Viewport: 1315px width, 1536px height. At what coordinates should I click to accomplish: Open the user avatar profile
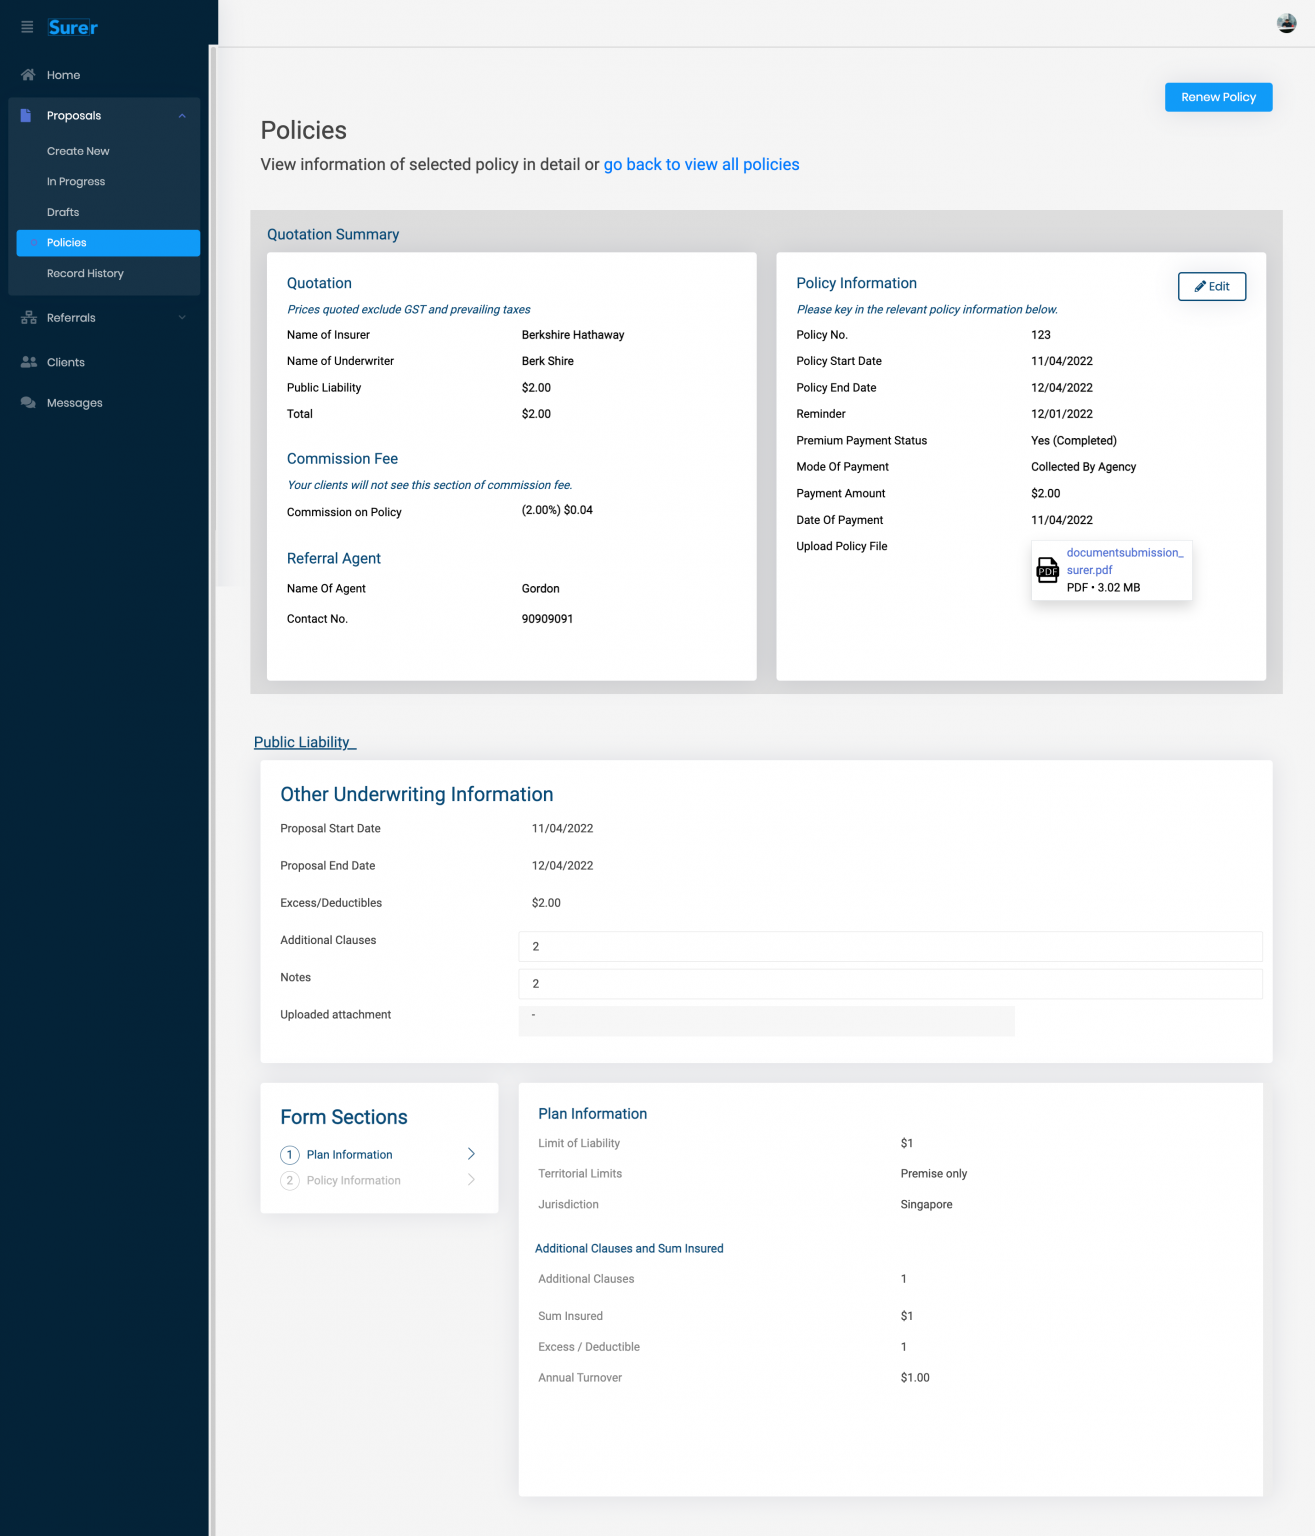pyautogui.click(x=1286, y=24)
